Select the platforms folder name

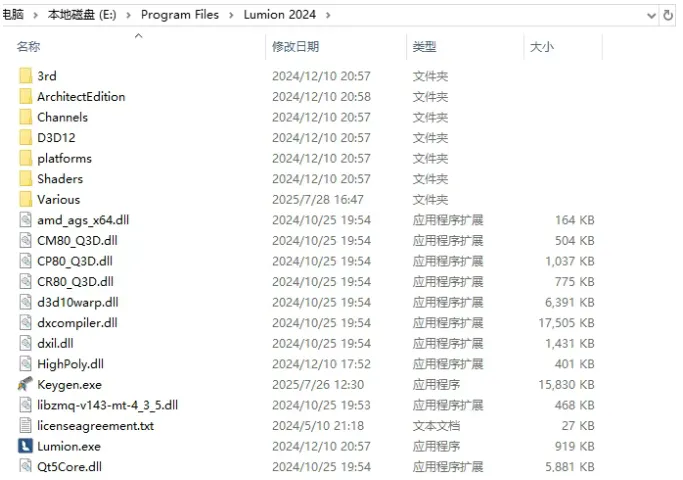(x=64, y=158)
